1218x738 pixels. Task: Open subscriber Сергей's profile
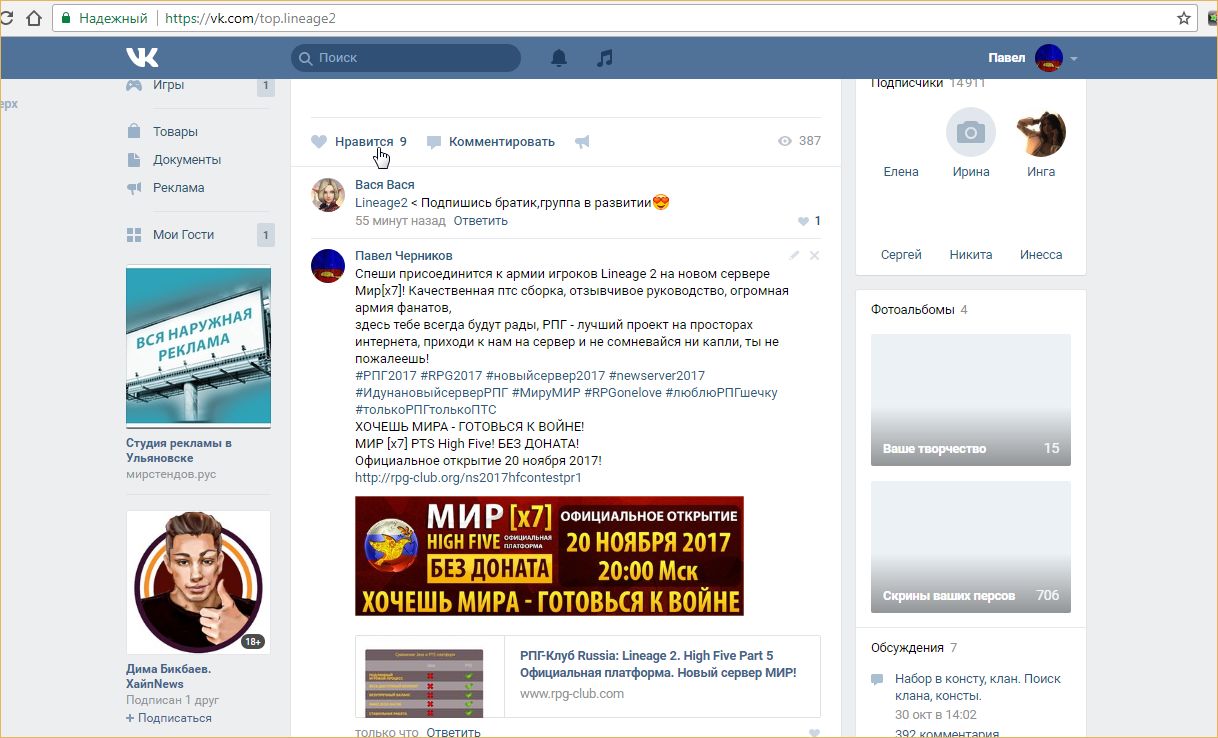pos(901,255)
